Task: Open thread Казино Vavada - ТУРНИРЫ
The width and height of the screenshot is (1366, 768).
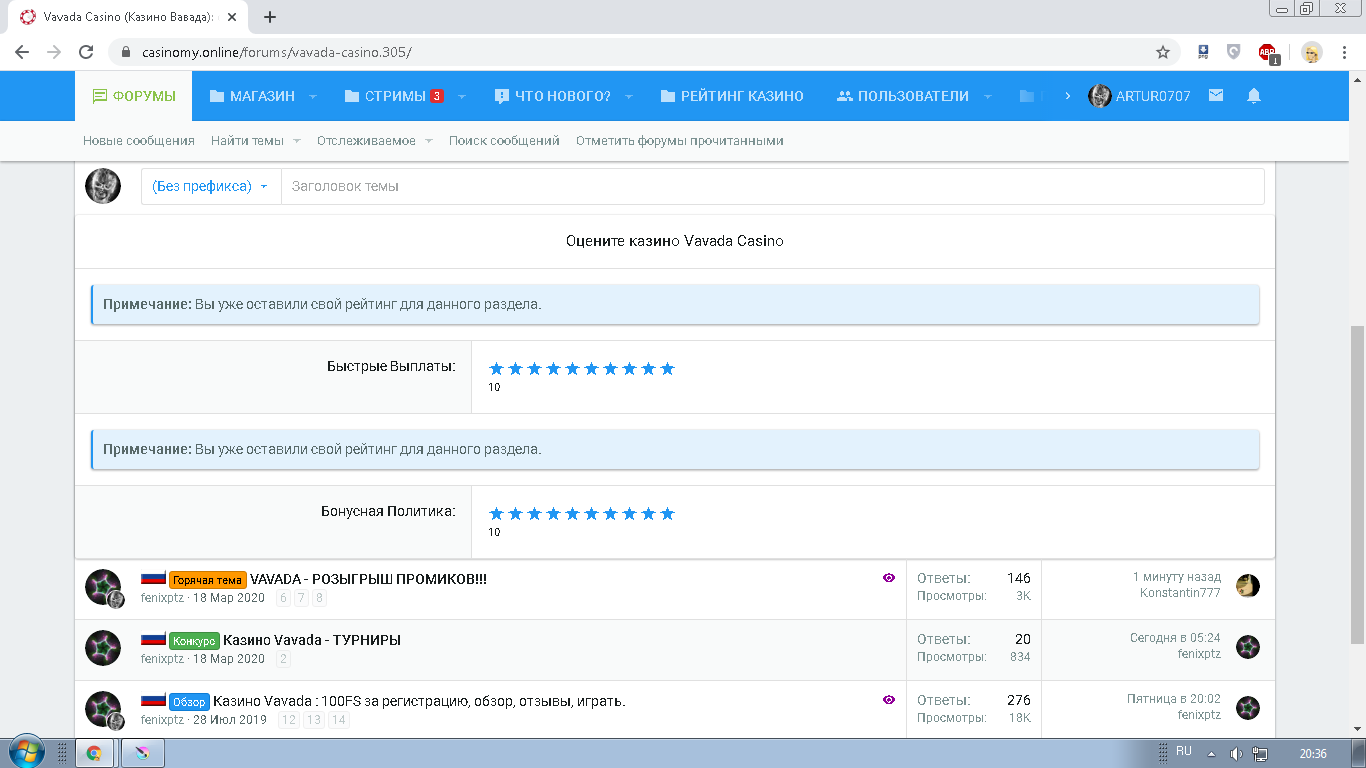Action: [312, 640]
